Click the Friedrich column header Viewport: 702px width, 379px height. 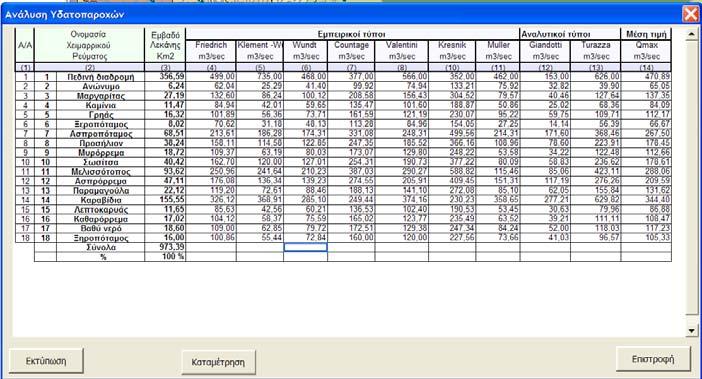211,45
